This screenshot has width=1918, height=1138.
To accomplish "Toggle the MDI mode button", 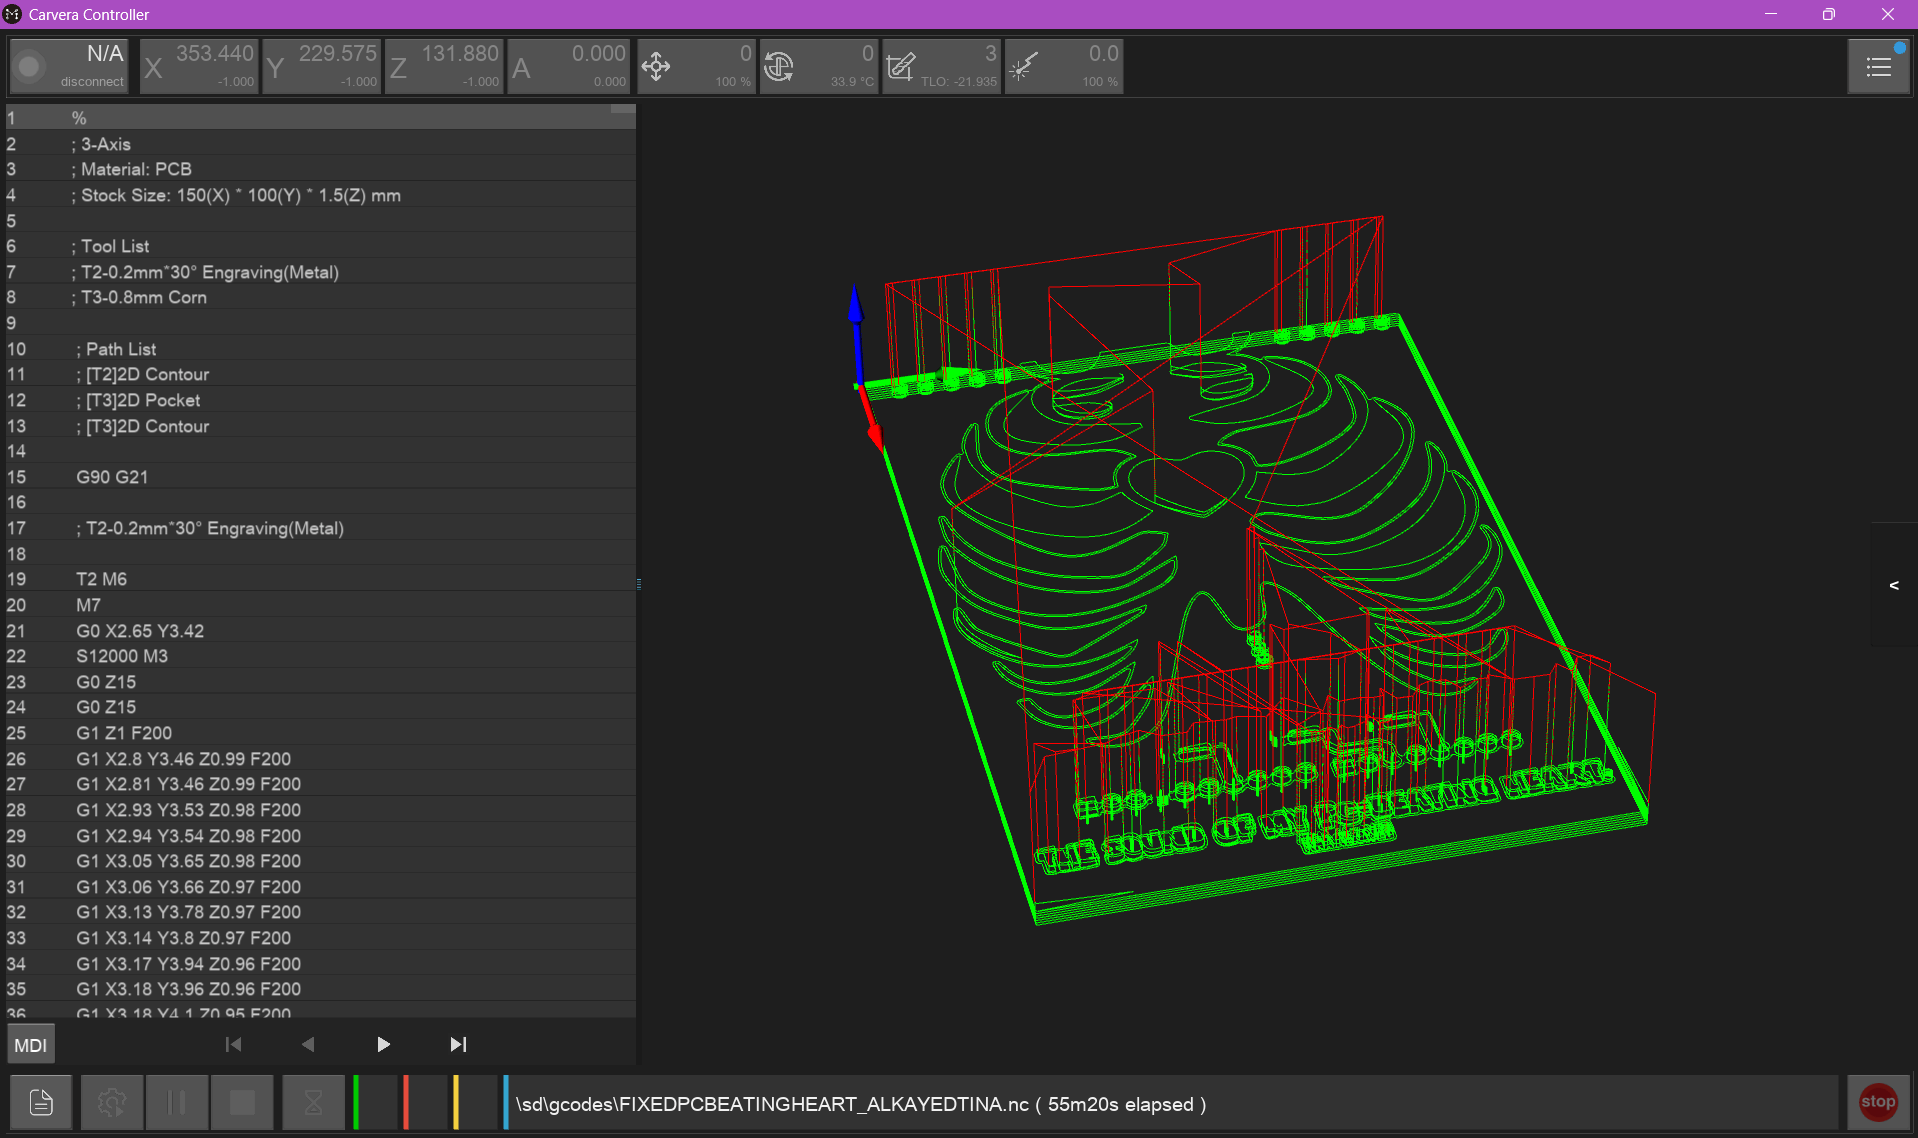I will [x=30, y=1045].
